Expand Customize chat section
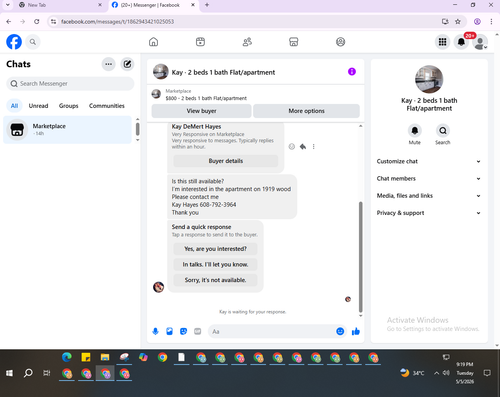 [x=429, y=161]
